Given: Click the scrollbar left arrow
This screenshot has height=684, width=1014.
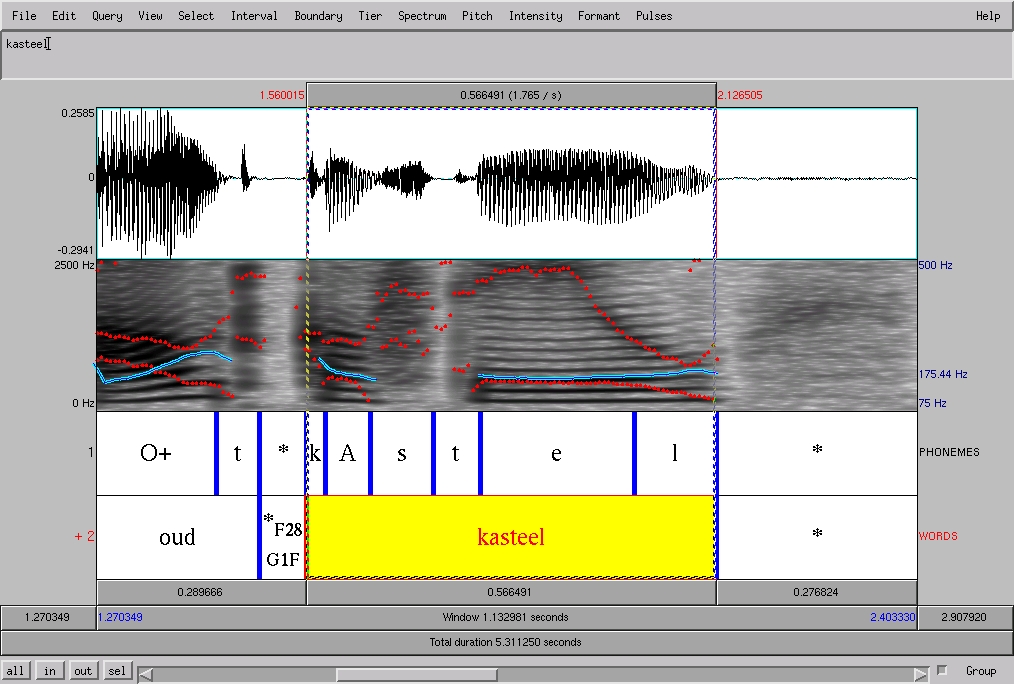Looking at the screenshot, I should (x=146, y=674).
